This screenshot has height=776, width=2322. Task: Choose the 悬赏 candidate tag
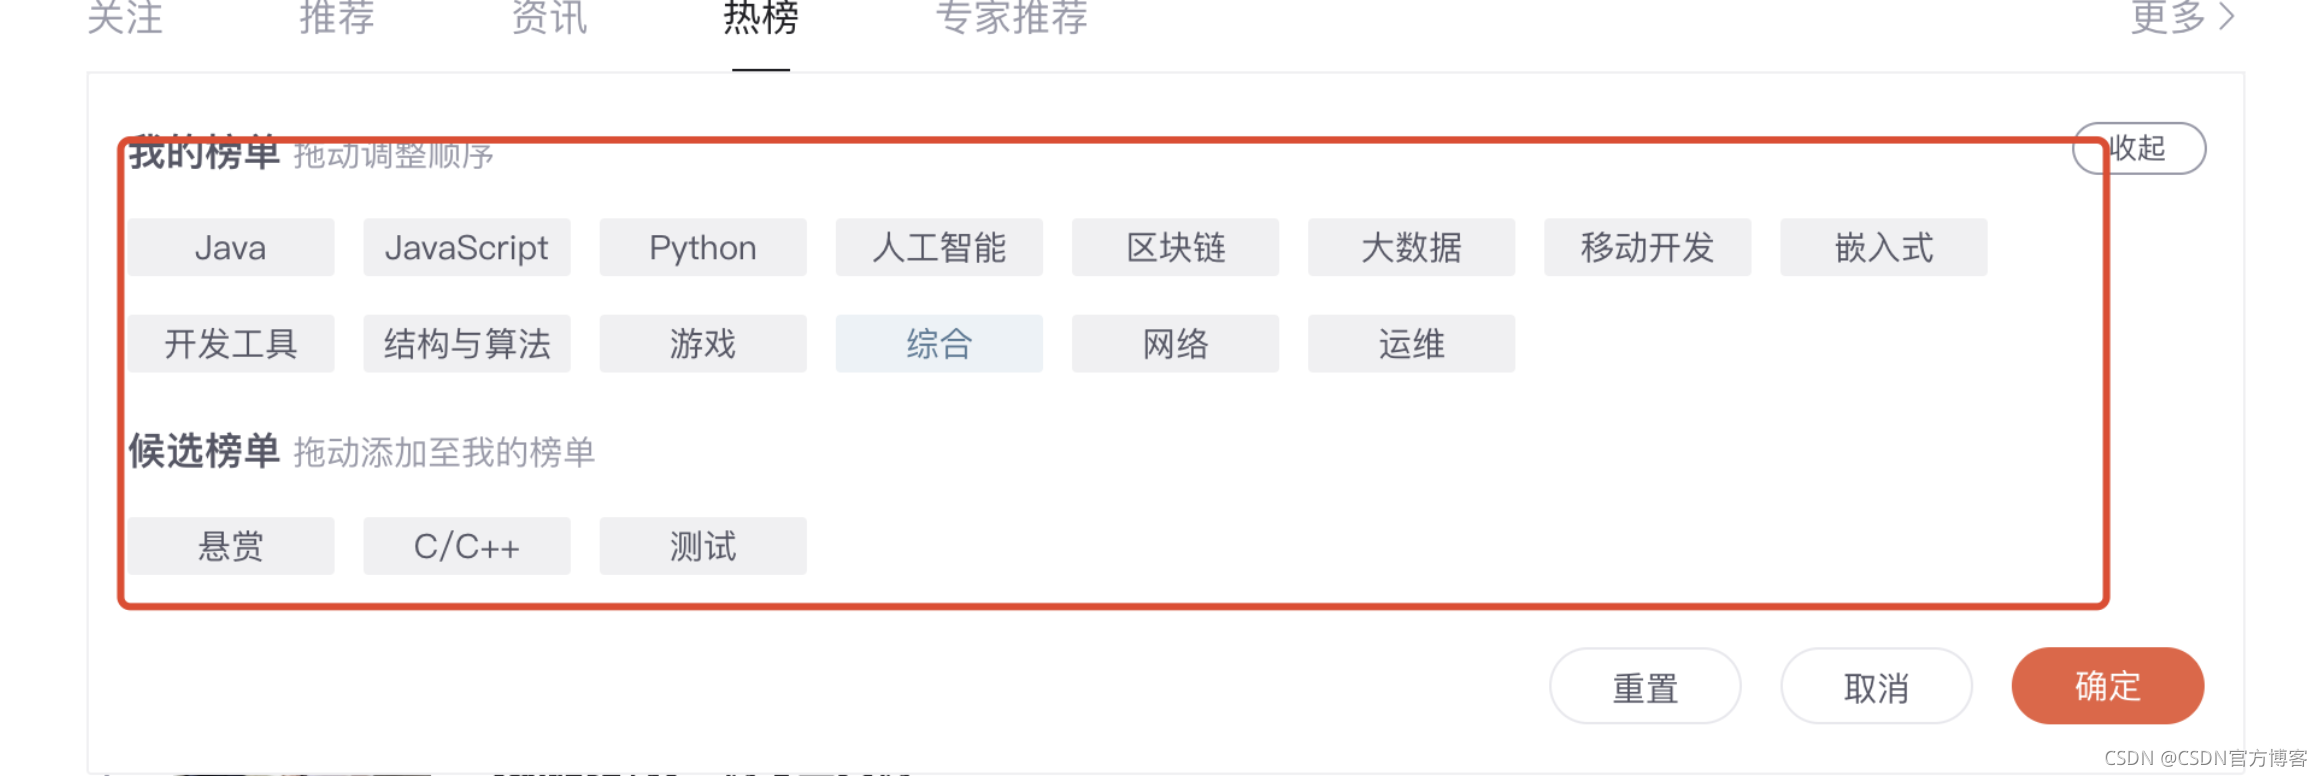click(x=231, y=546)
